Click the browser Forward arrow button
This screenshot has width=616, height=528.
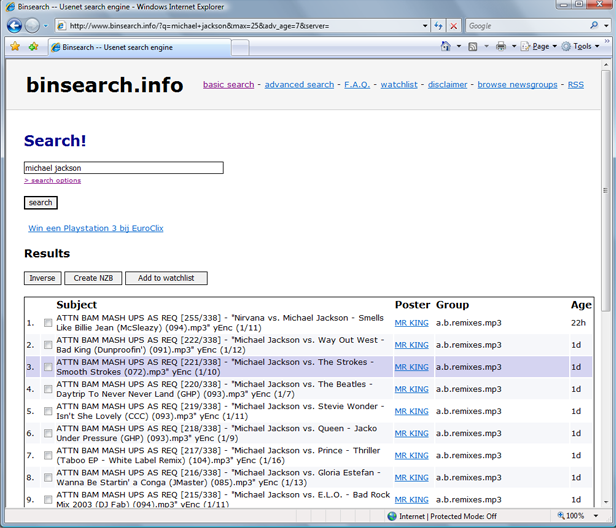point(32,26)
